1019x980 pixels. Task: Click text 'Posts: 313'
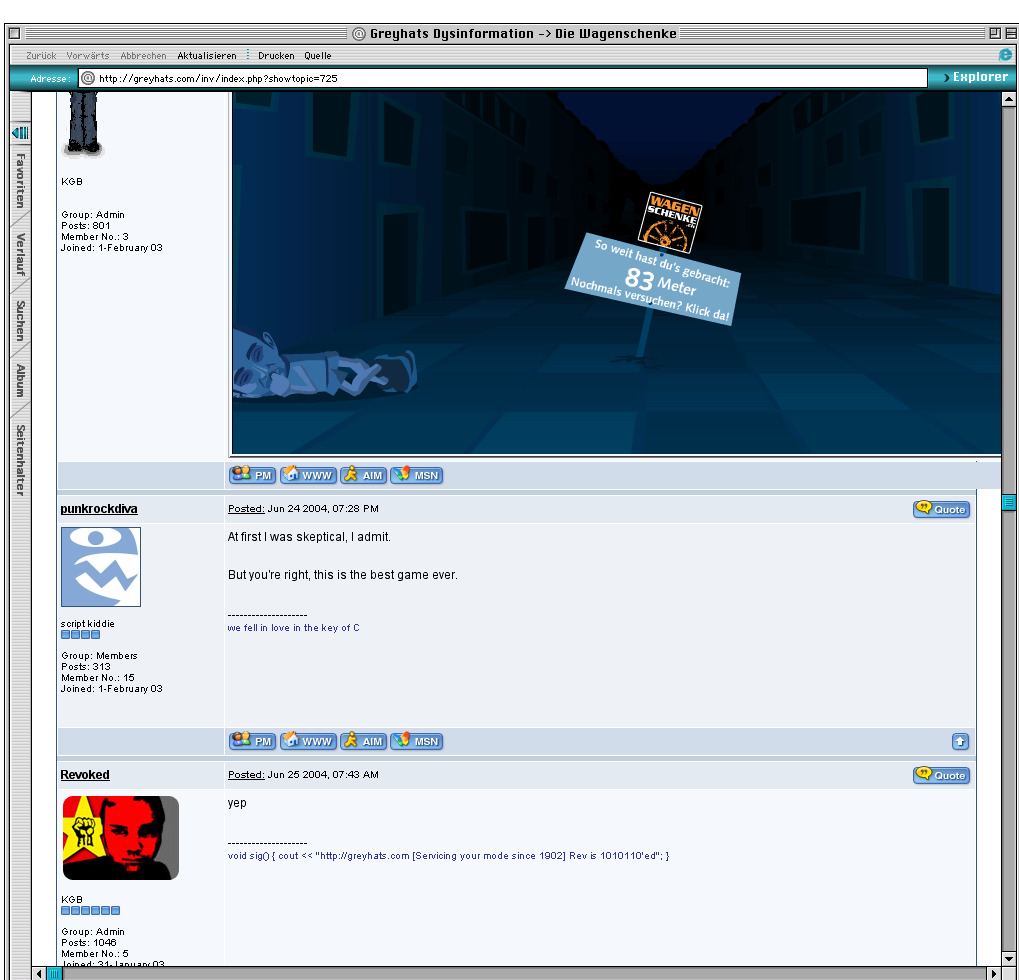[86, 667]
